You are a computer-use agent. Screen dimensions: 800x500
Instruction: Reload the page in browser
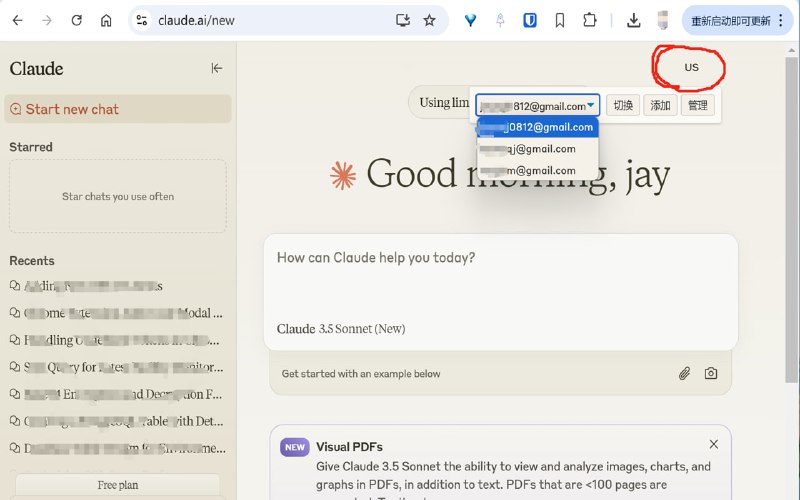click(x=76, y=20)
